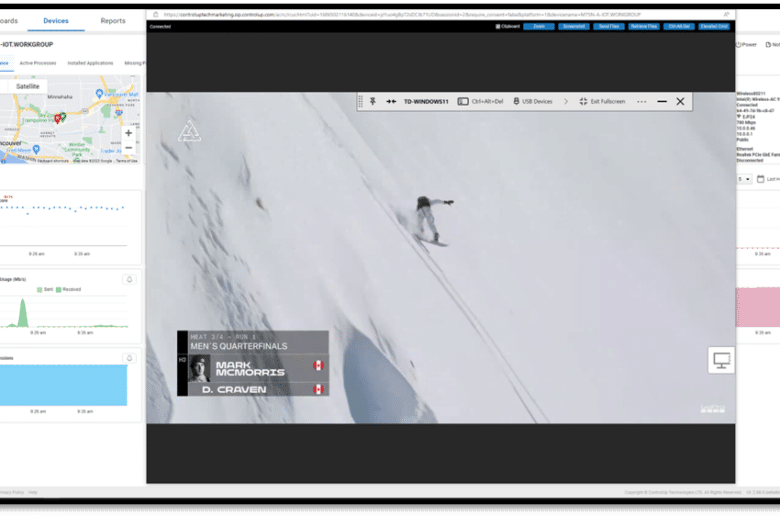Screen dimensions: 780x516
Task: Pin the remote session toolbar
Action: click(373, 102)
